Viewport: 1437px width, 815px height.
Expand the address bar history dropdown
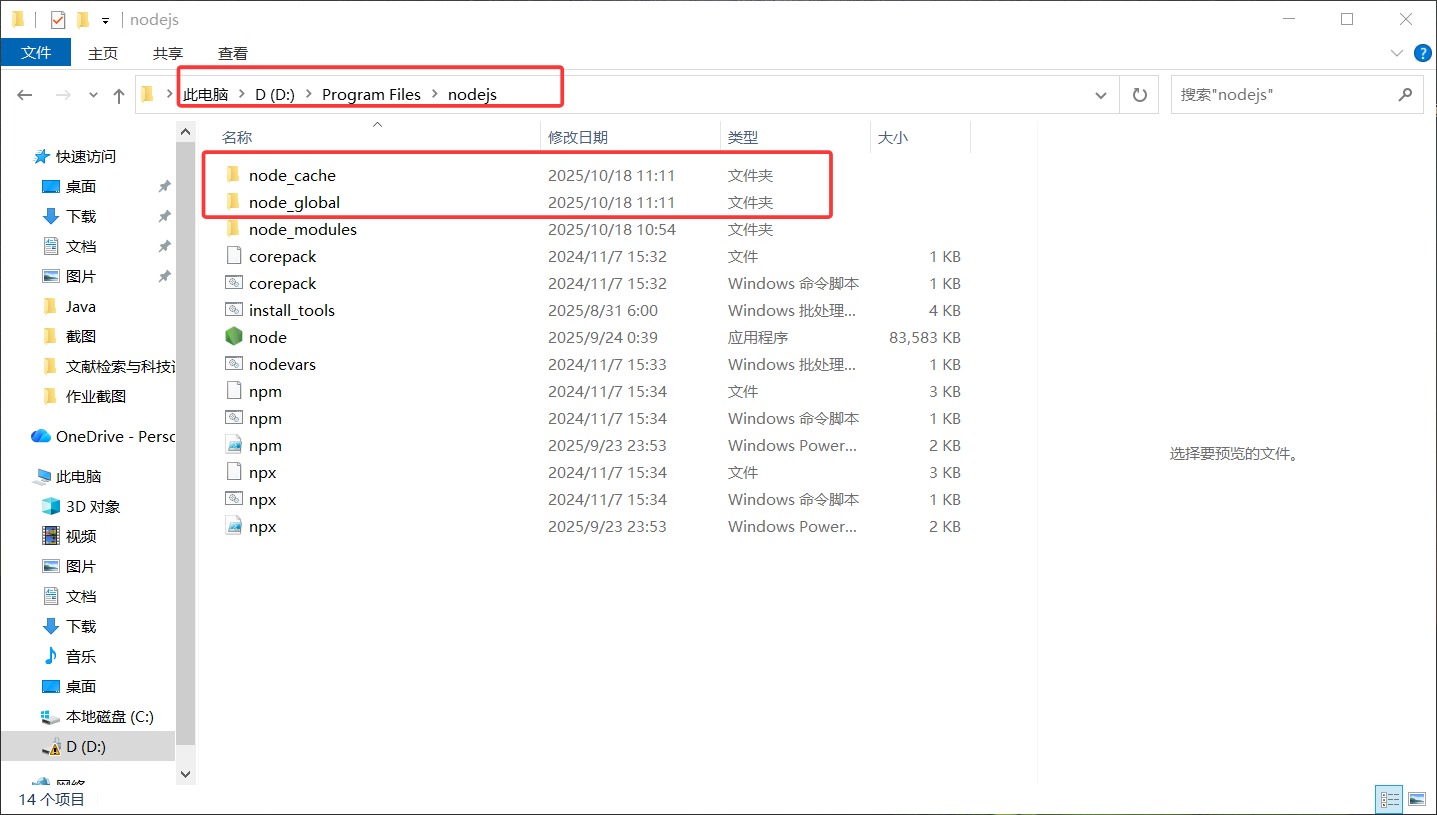coord(1101,95)
